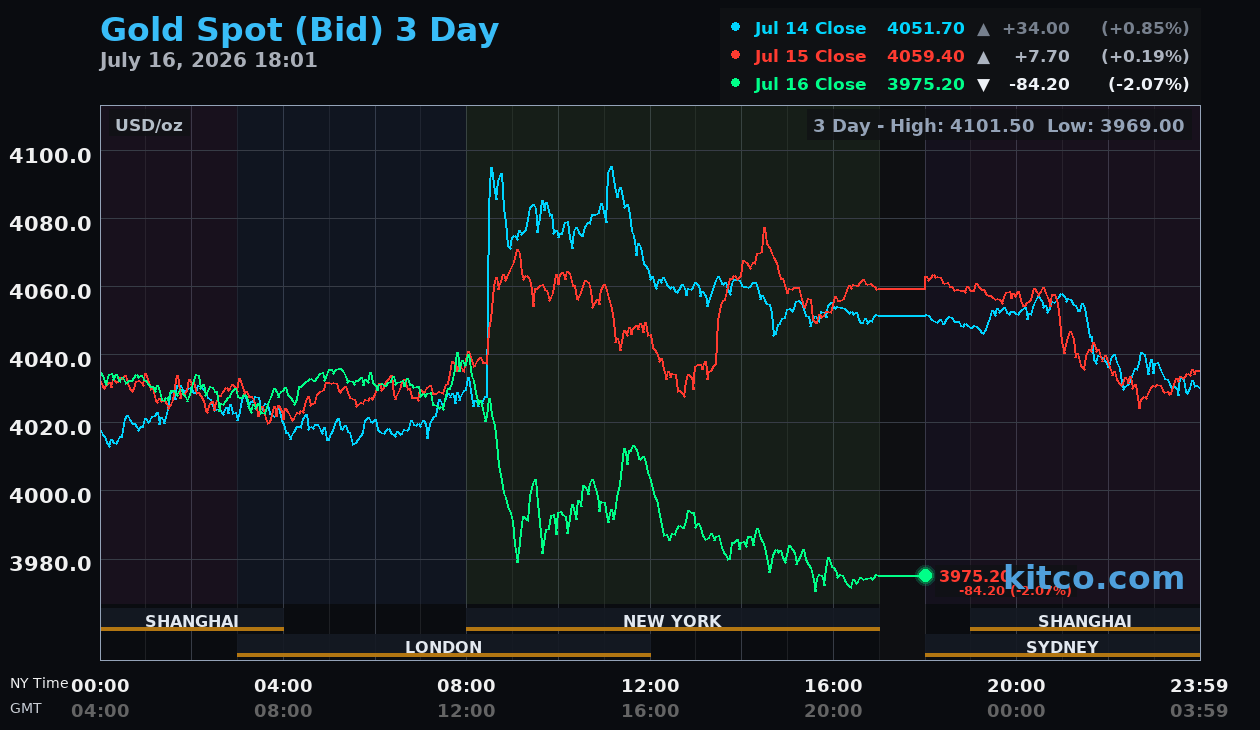Screen dimensions: 1260x730
Task: Click the blue Jul 14 legend dot
Action: (x=736, y=27)
